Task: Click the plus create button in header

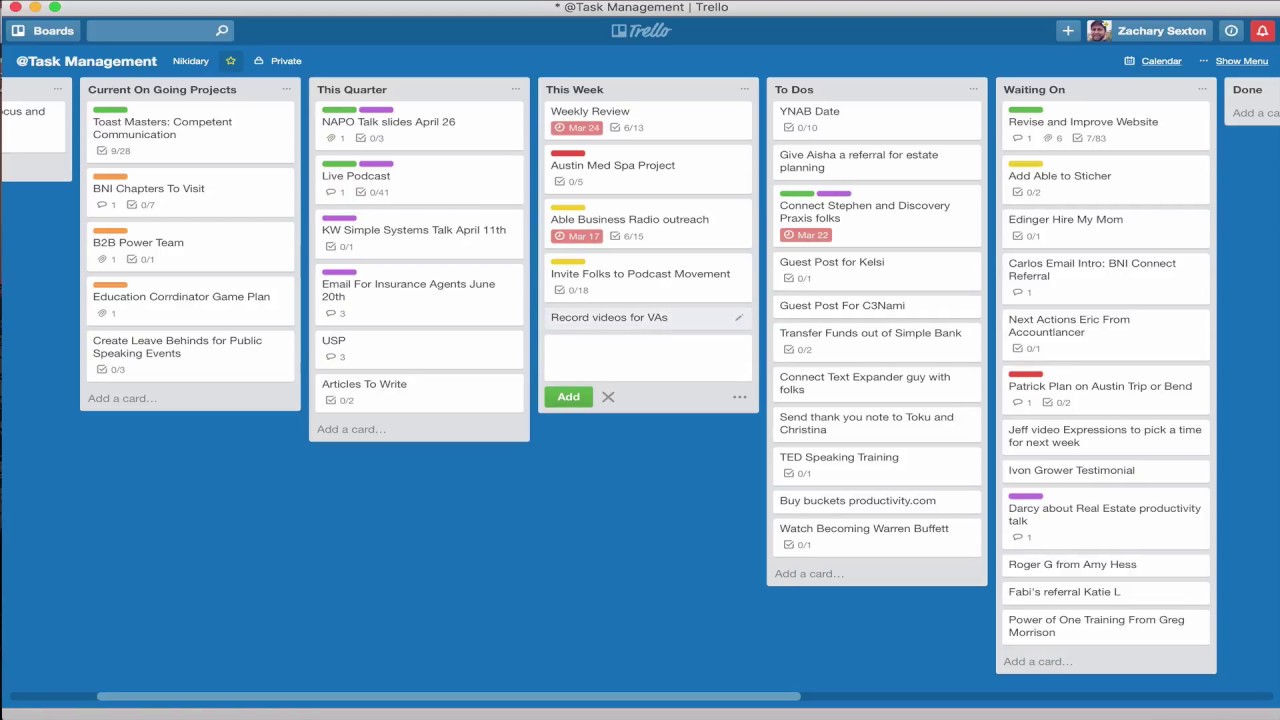Action: pyautogui.click(x=1068, y=31)
